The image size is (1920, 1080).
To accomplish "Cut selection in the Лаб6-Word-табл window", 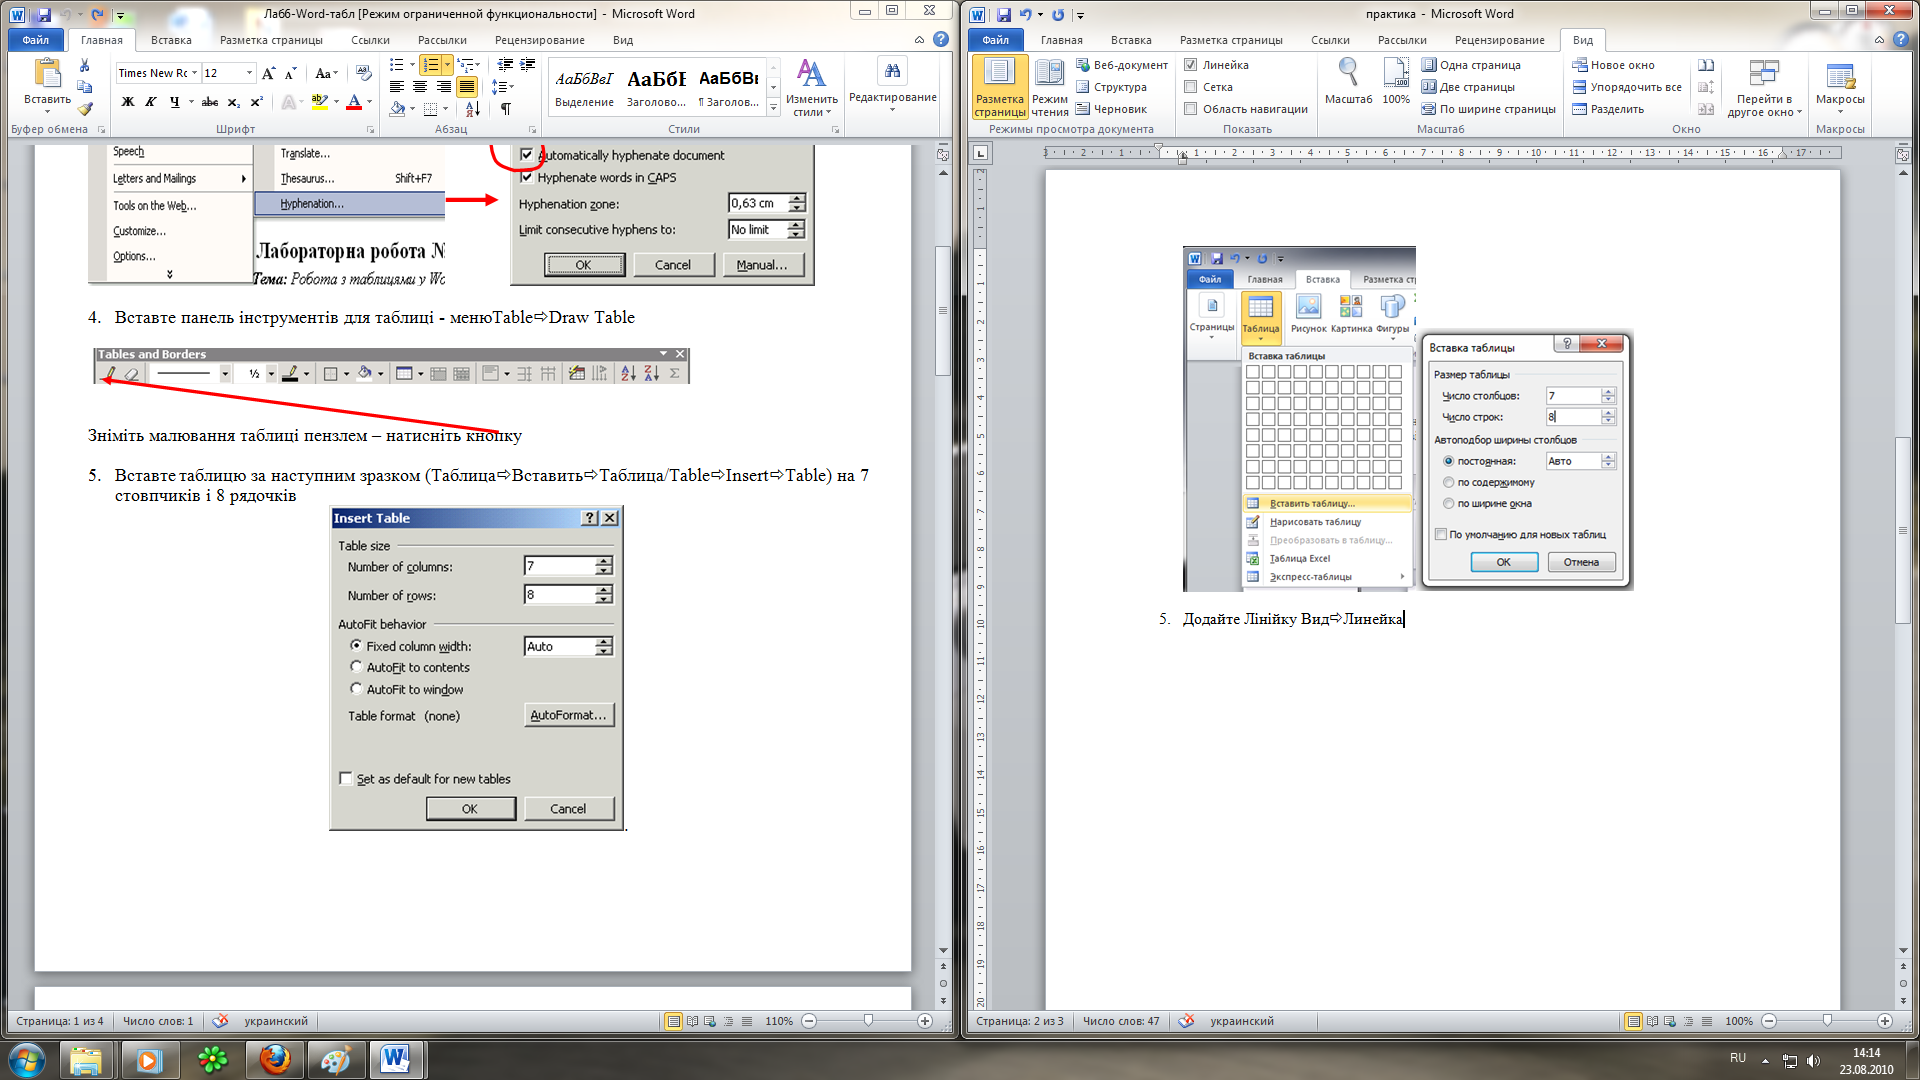I will [x=85, y=66].
